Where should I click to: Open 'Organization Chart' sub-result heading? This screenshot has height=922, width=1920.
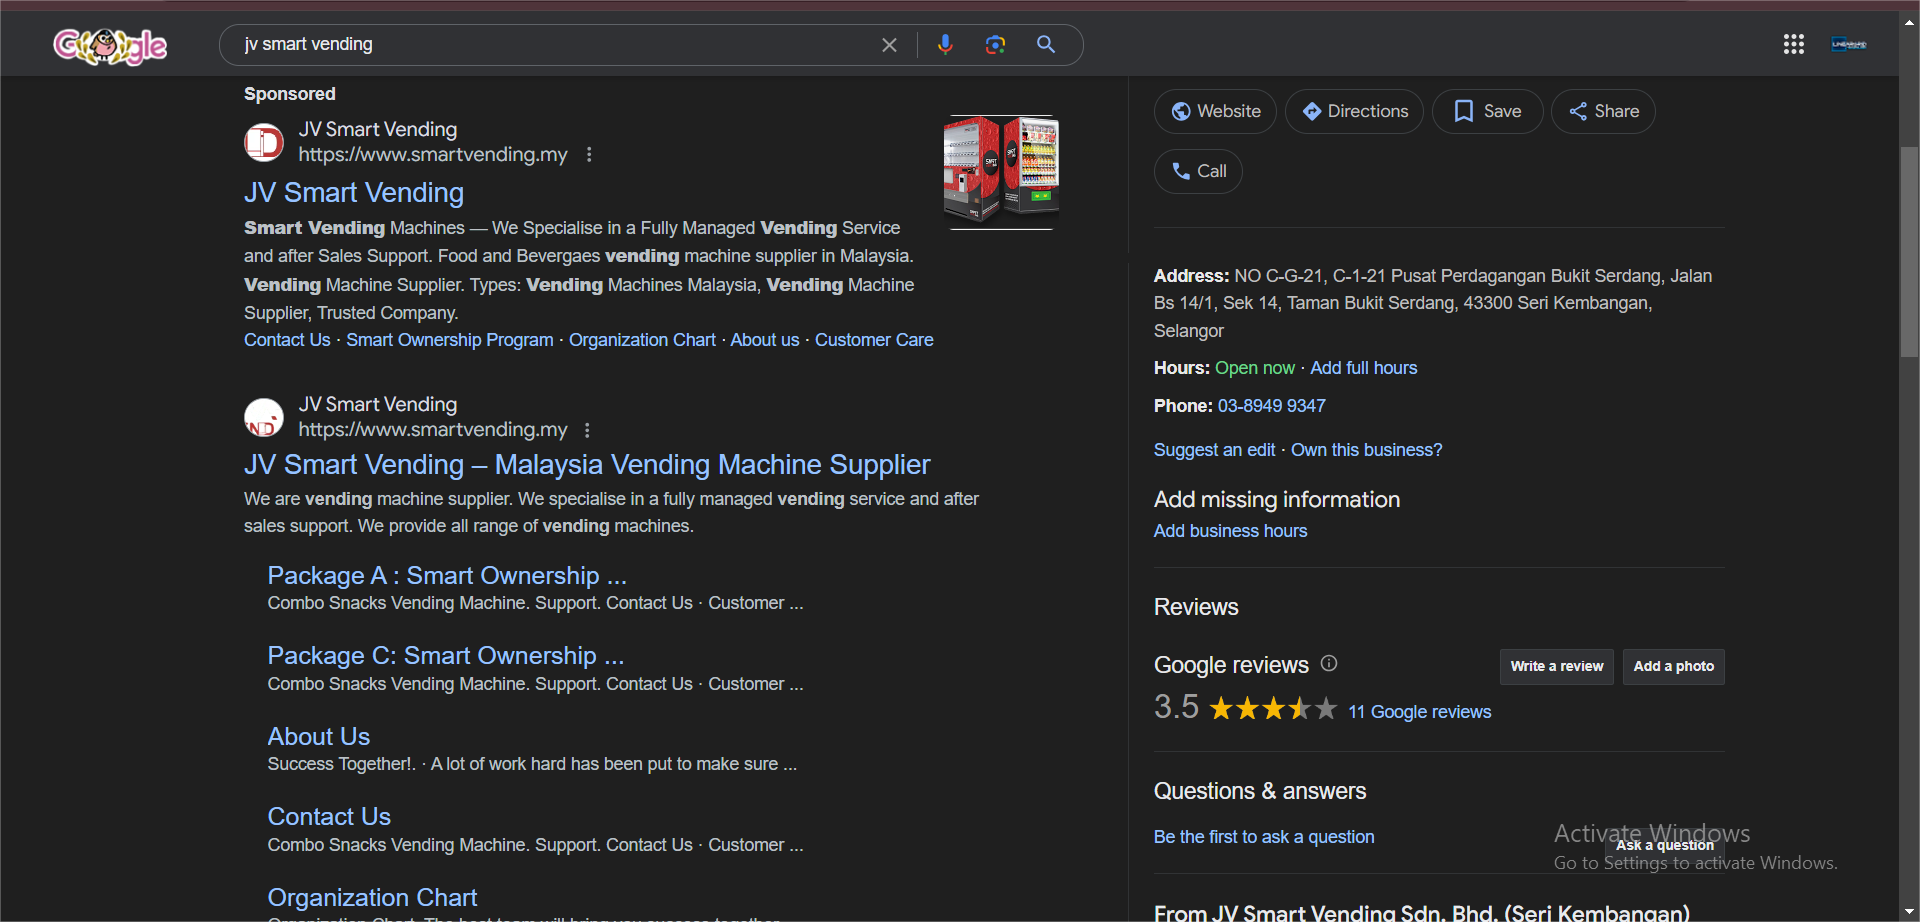click(x=372, y=898)
